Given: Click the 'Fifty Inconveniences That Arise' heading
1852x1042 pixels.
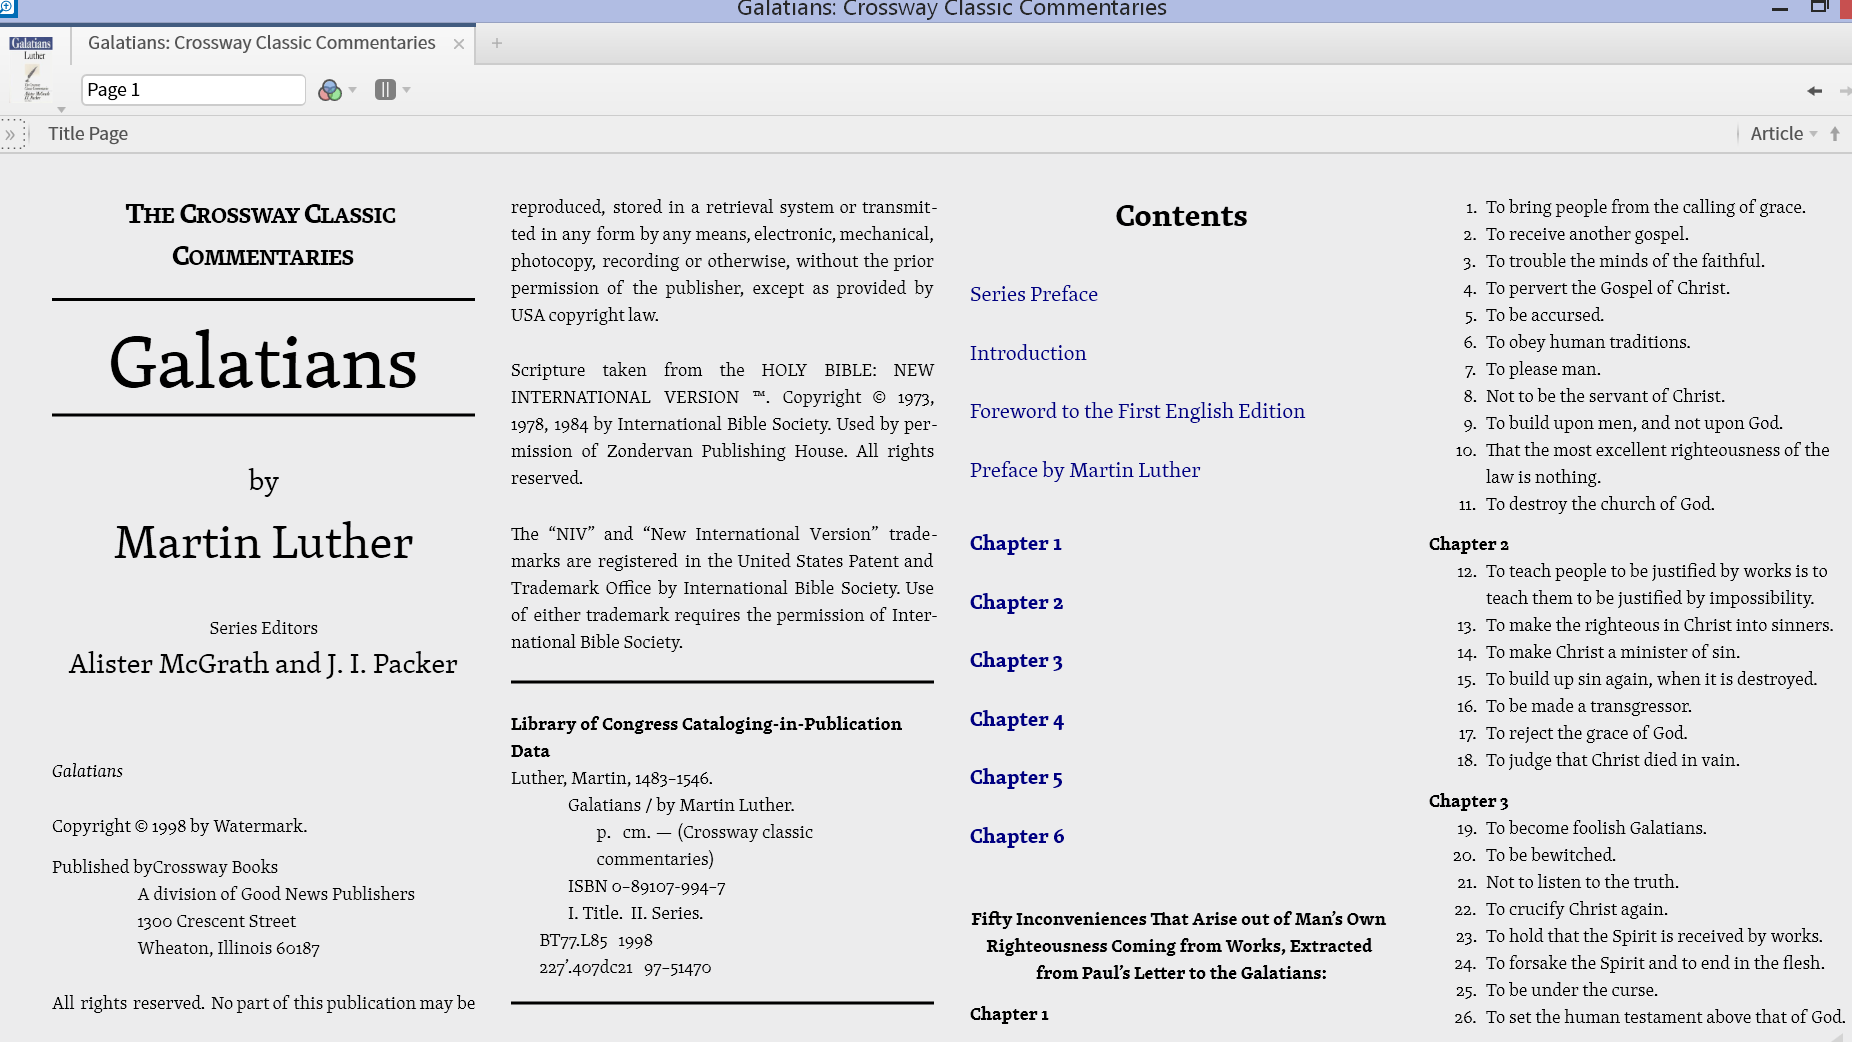Looking at the screenshot, I should (1178, 946).
